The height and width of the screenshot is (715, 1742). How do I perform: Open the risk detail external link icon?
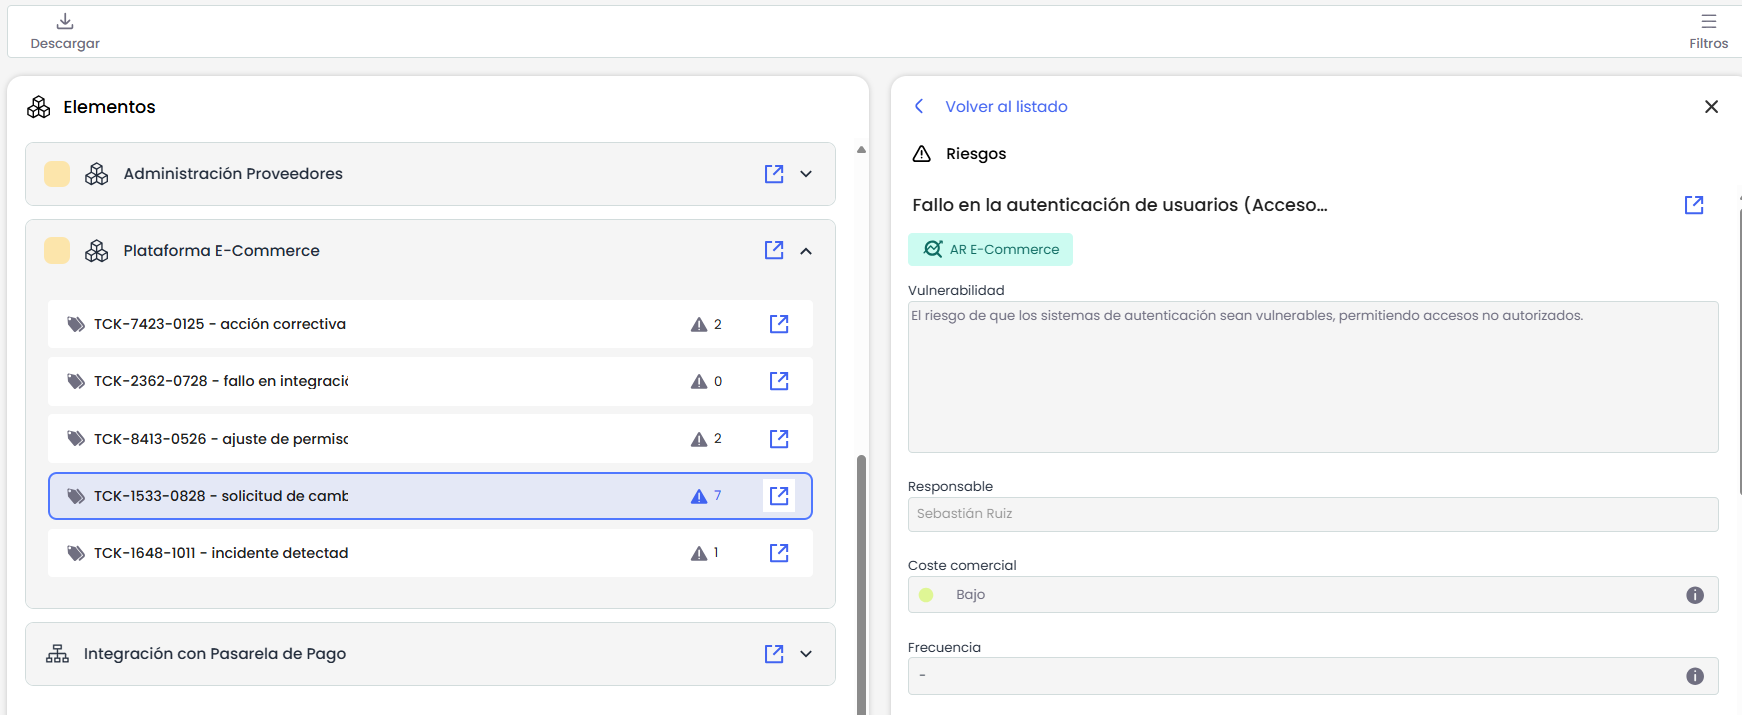(1694, 205)
